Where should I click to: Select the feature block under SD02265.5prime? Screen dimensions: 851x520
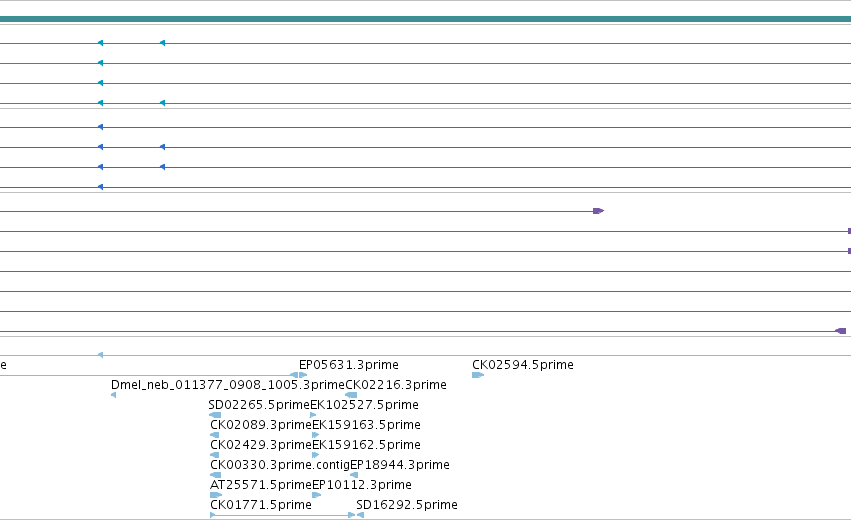[x=215, y=415]
